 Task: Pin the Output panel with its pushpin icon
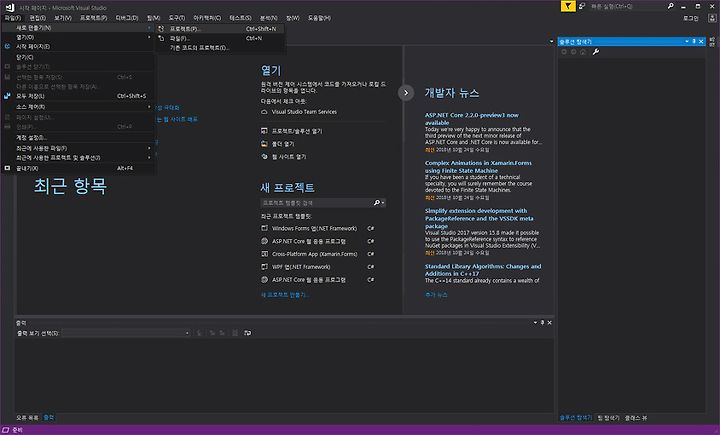(x=542, y=322)
